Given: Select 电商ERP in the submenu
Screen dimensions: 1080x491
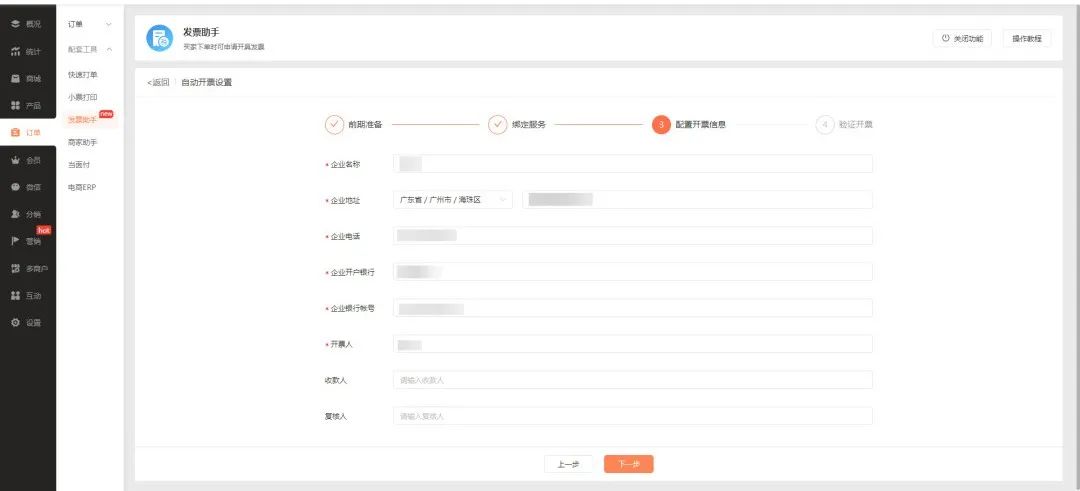Looking at the screenshot, I should coord(83,187).
